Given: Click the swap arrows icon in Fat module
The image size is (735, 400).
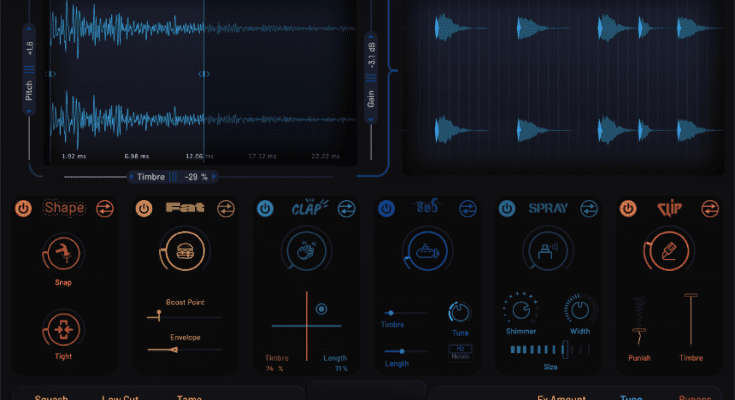Looking at the screenshot, I should (226, 209).
